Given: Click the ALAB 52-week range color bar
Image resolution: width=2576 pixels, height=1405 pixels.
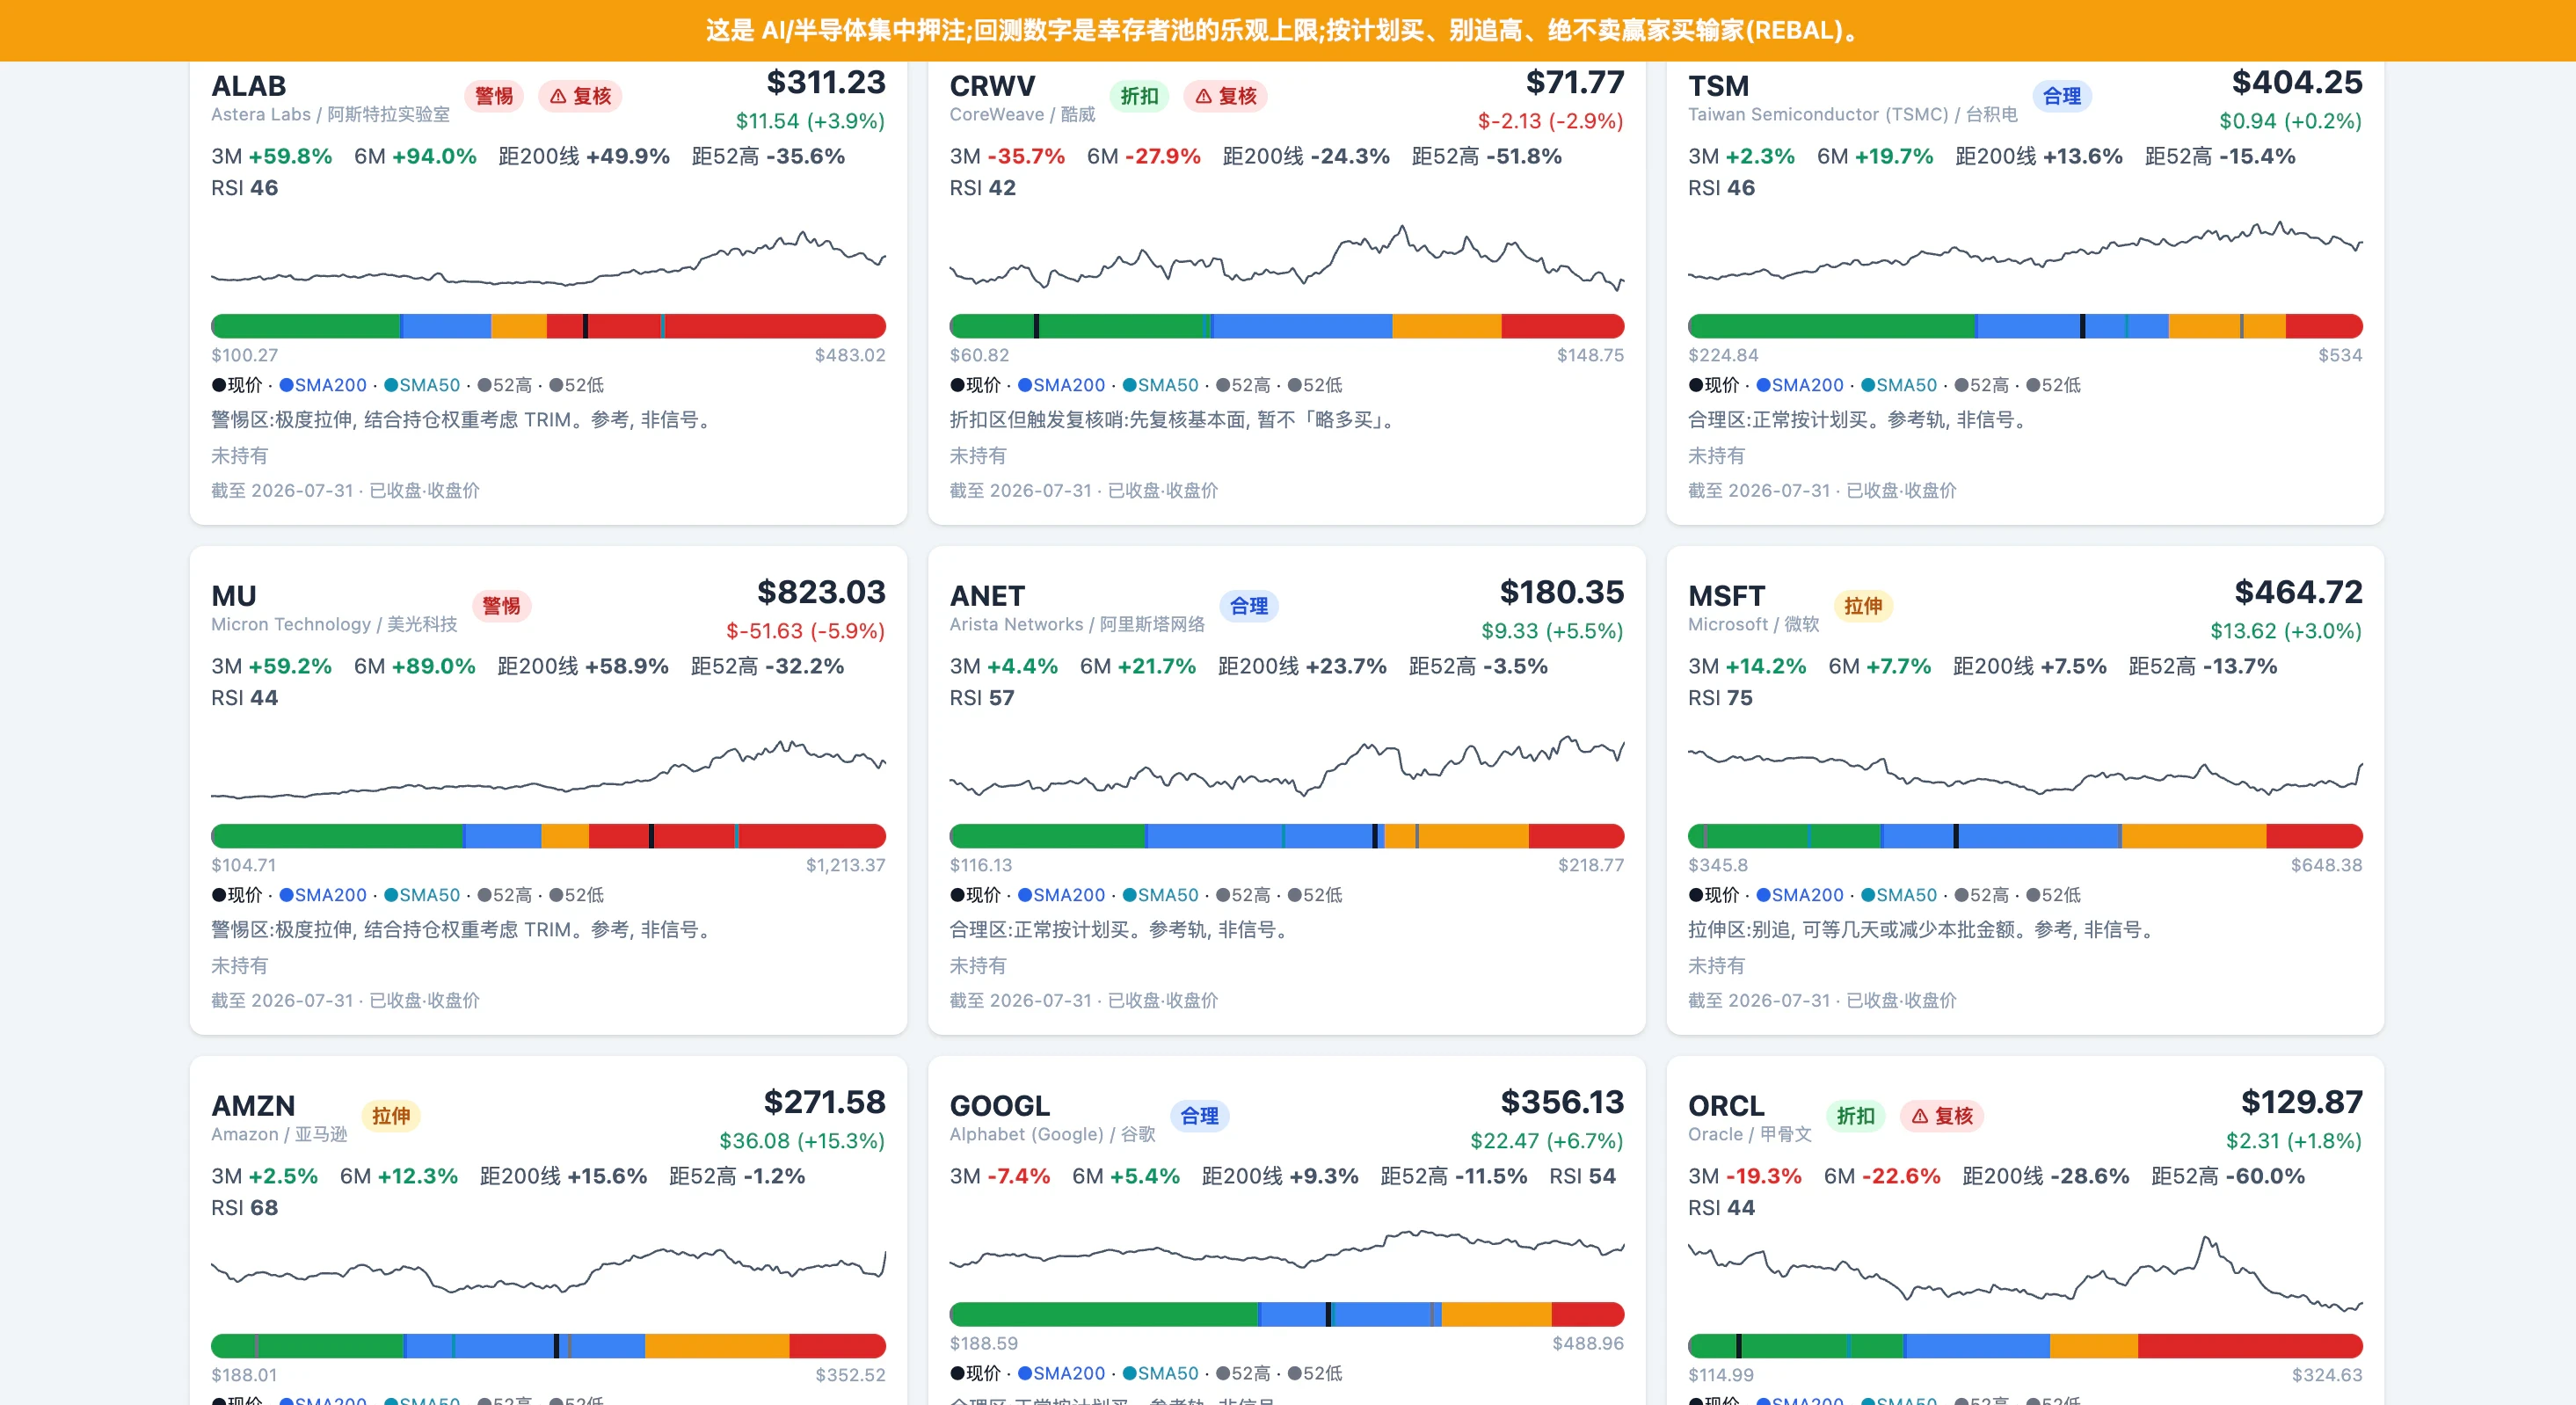Looking at the screenshot, I should (x=548, y=326).
